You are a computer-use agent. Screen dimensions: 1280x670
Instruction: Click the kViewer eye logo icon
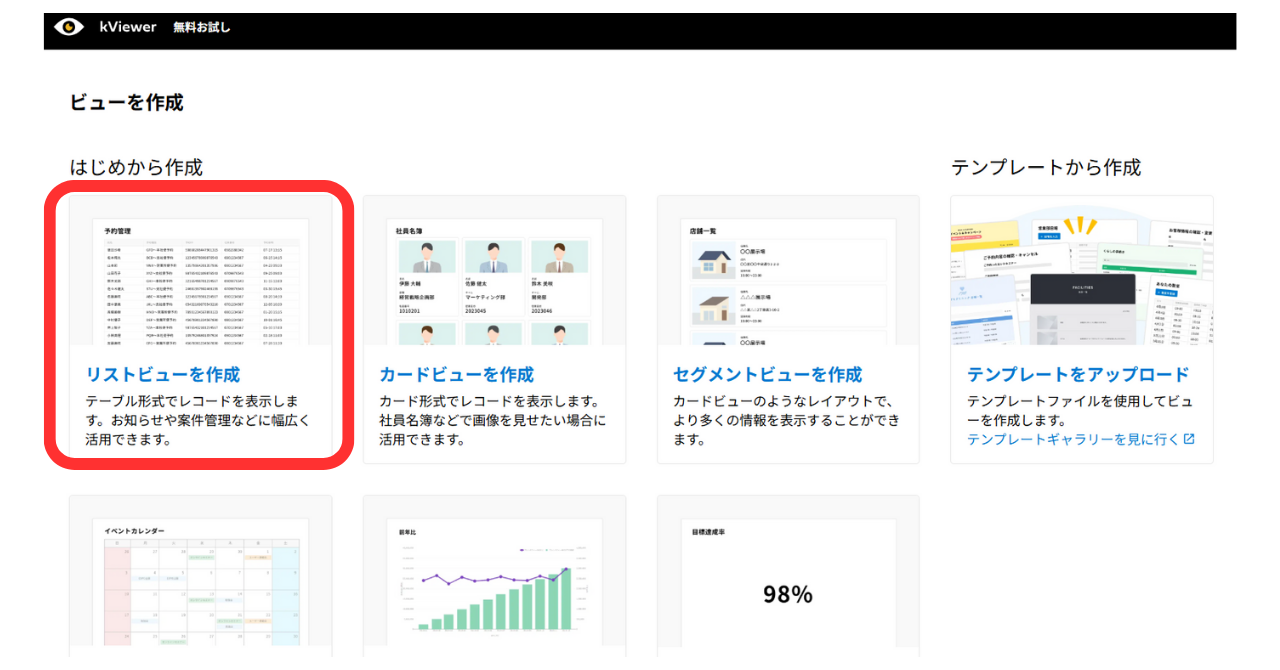click(x=68, y=28)
